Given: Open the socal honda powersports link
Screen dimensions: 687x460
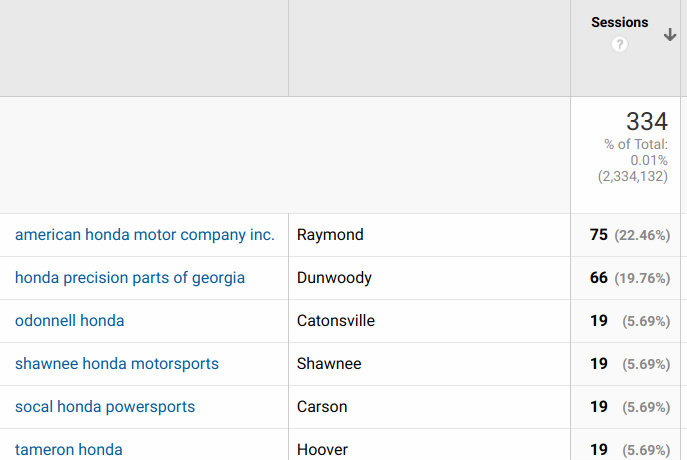Looking at the screenshot, I should (x=105, y=407).
